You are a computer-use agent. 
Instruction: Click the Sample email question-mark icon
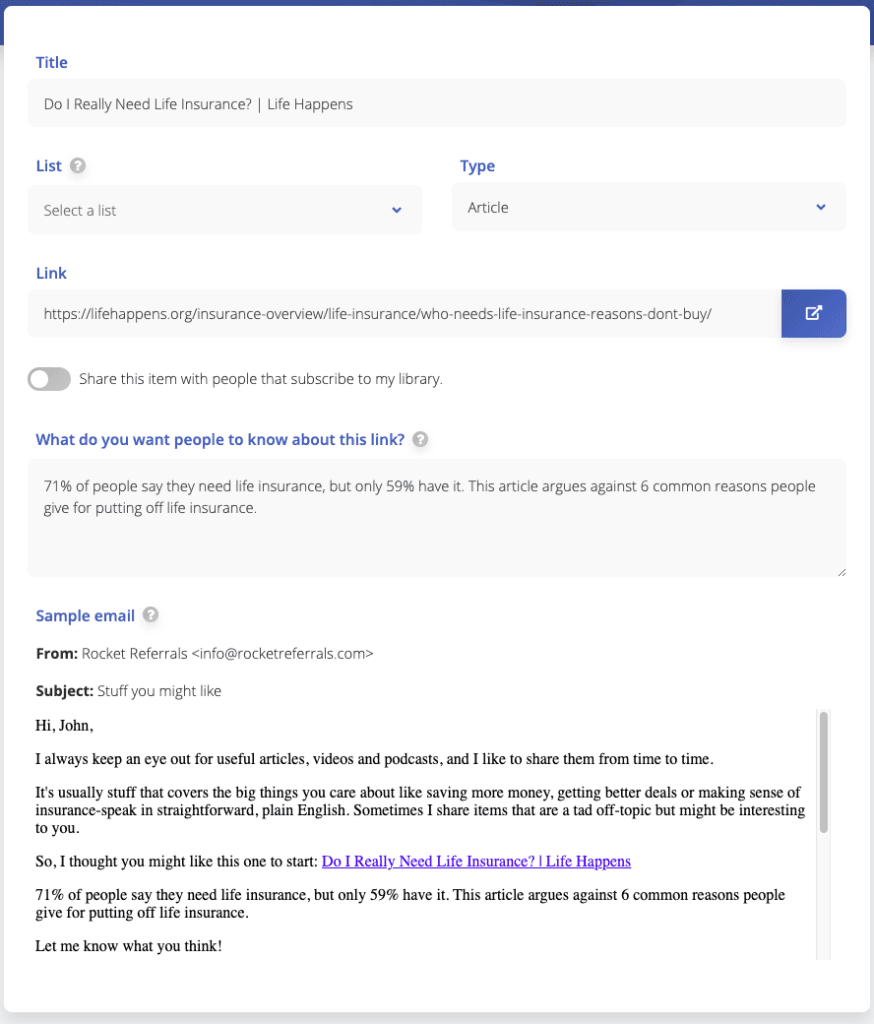150,615
